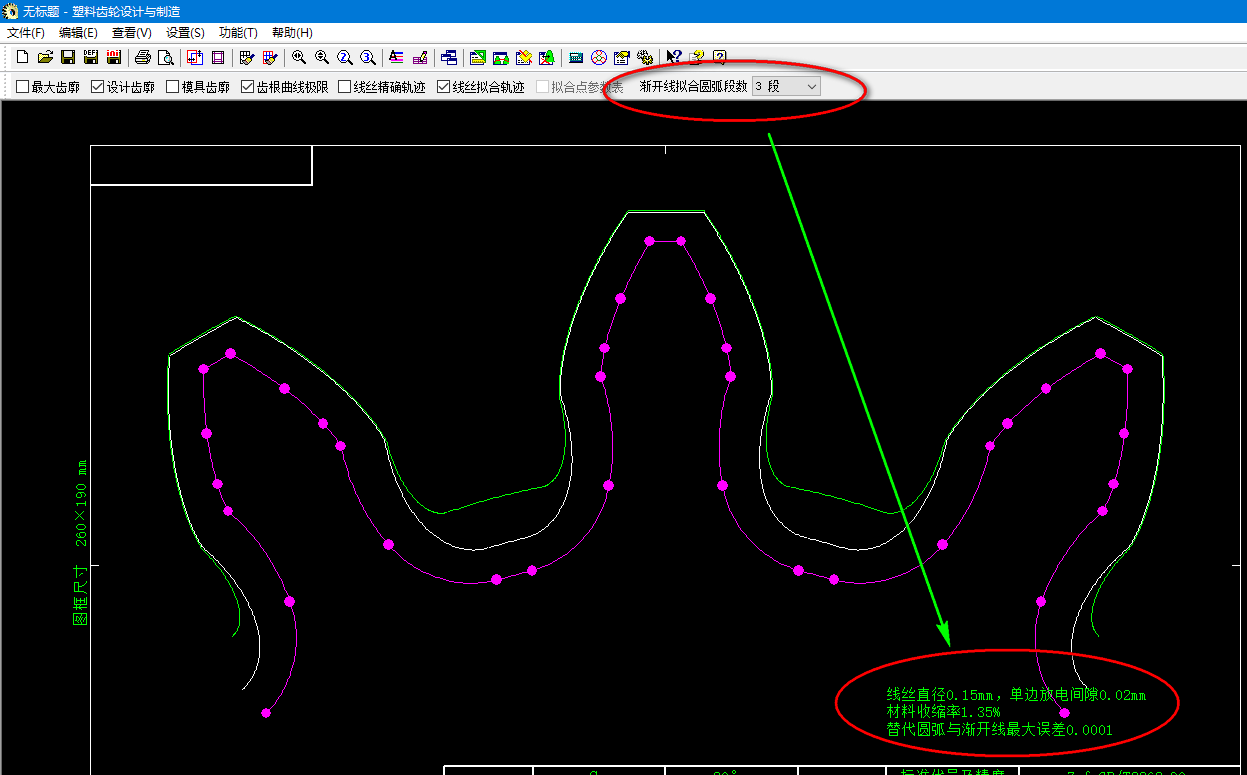
Task: Click the pencil over purple table icon
Action: (420, 57)
